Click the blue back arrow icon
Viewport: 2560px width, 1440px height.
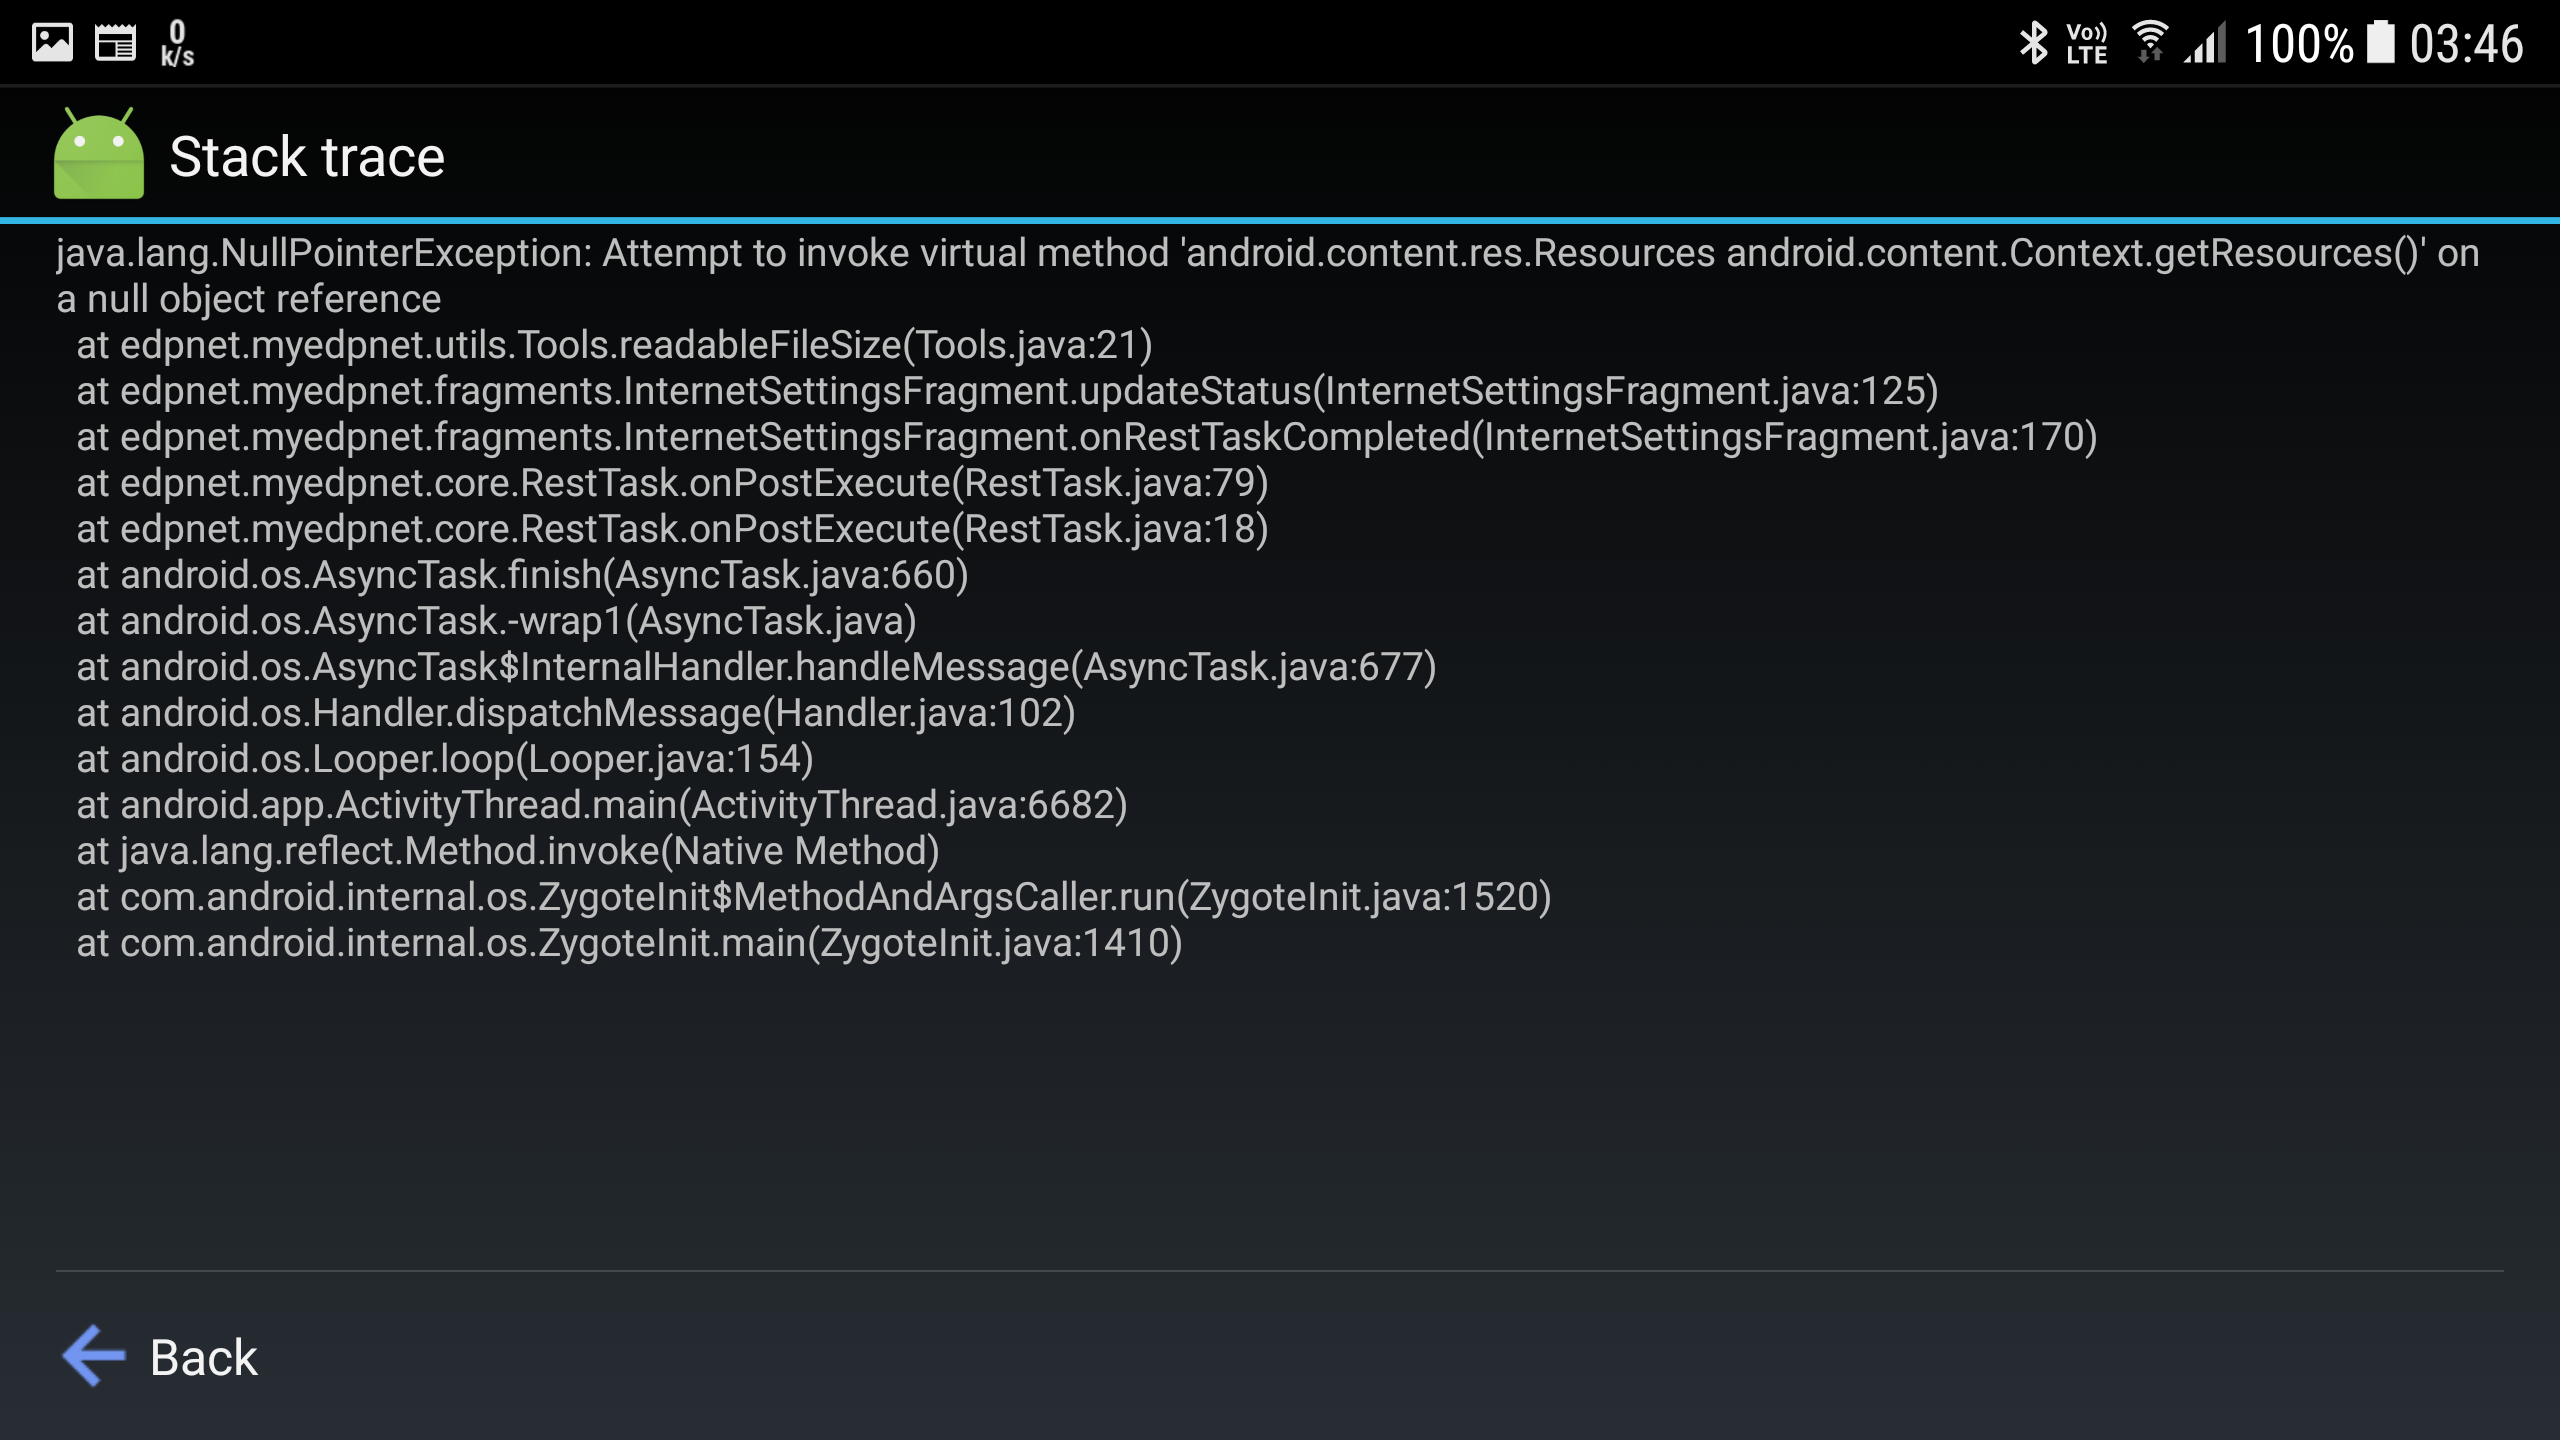(94, 1356)
